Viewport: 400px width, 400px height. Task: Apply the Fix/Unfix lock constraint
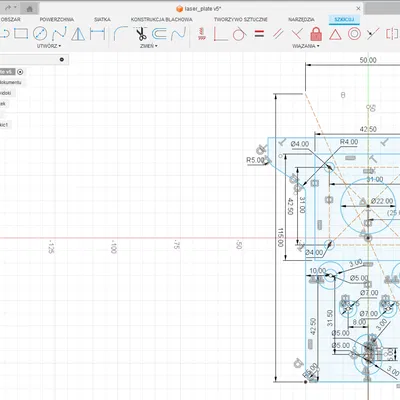[316, 34]
